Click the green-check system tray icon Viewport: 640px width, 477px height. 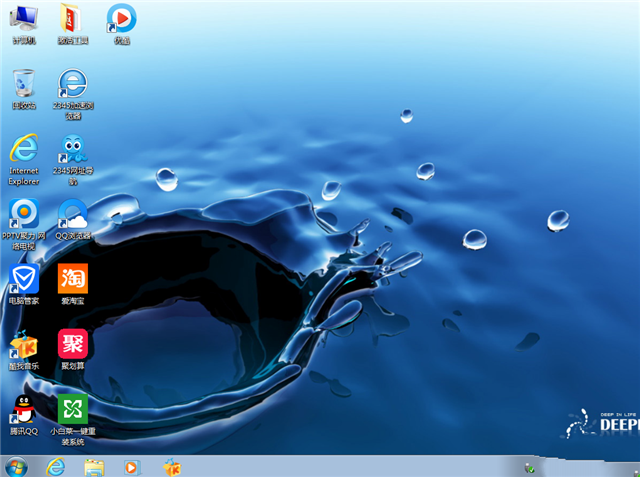529,467
